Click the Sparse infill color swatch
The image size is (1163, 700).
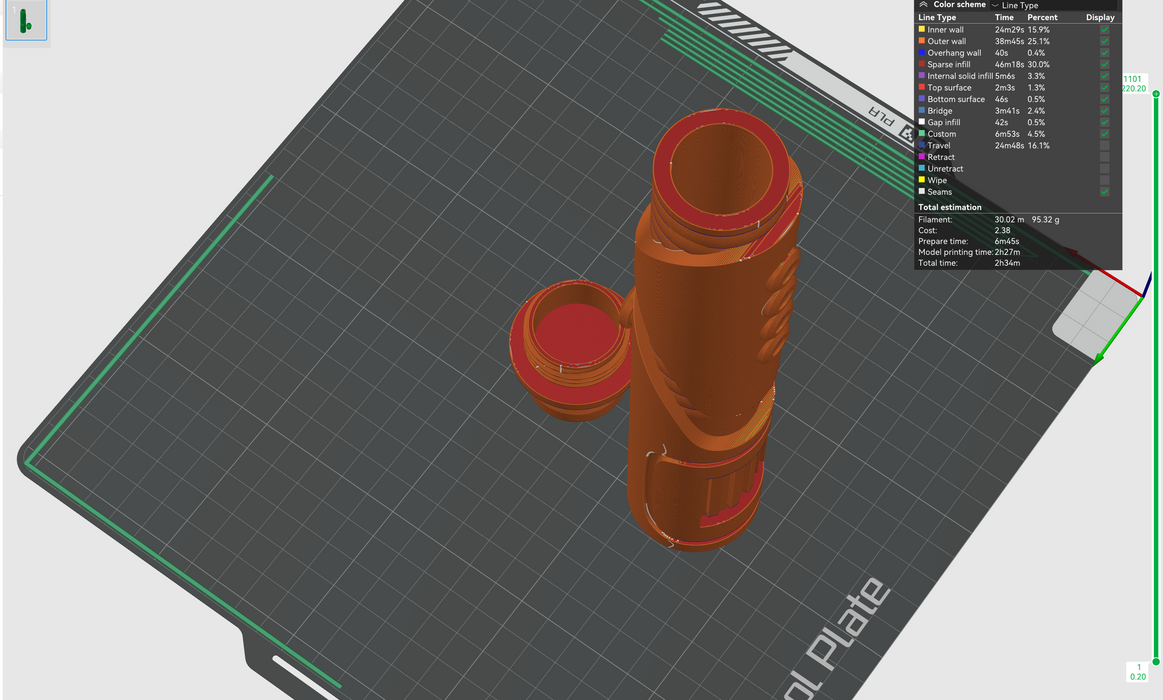point(922,65)
